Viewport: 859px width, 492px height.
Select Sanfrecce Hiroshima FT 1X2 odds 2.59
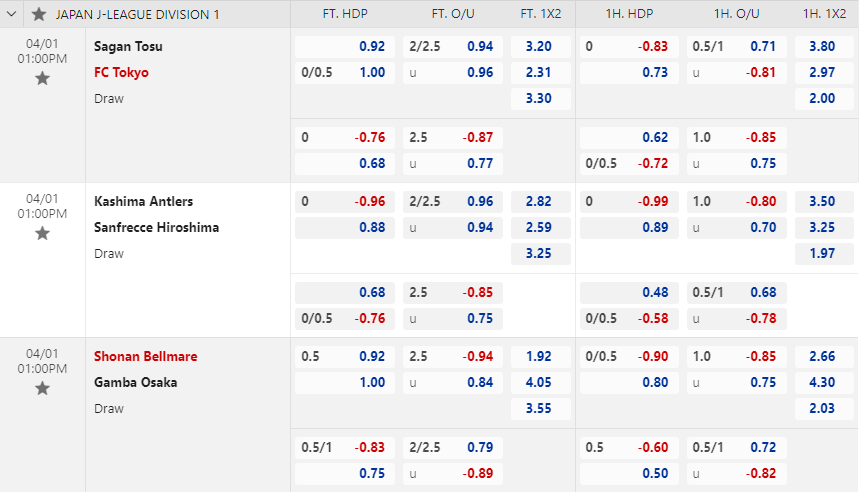tap(540, 227)
